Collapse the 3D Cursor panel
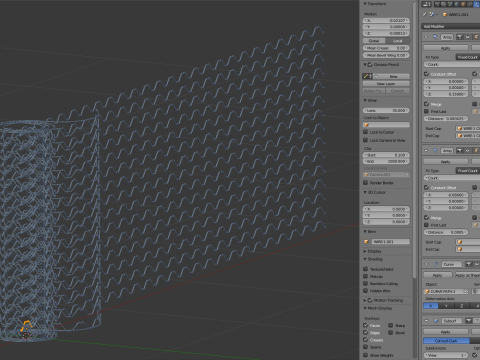 tap(365, 192)
